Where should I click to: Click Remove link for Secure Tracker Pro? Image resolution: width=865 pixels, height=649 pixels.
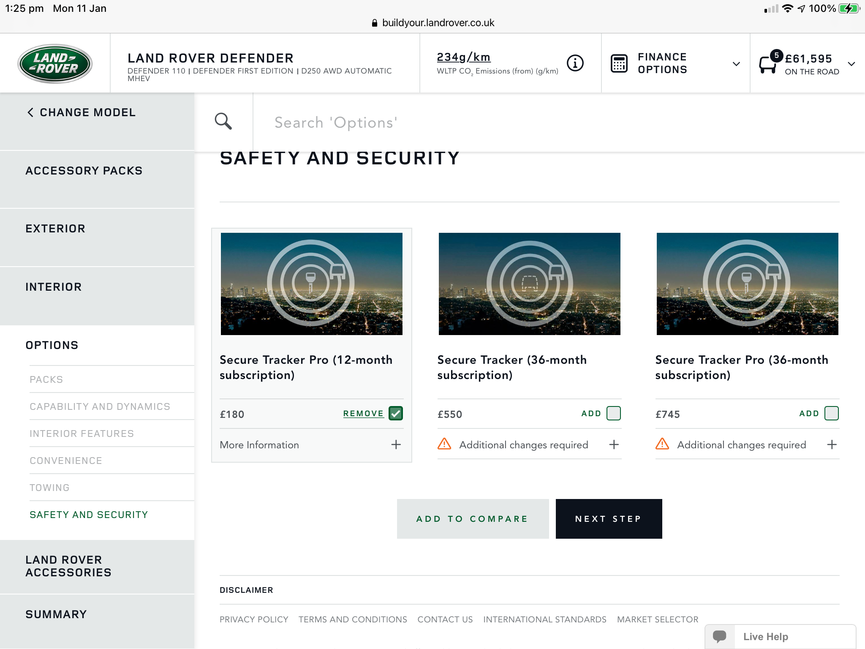pyautogui.click(x=363, y=413)
